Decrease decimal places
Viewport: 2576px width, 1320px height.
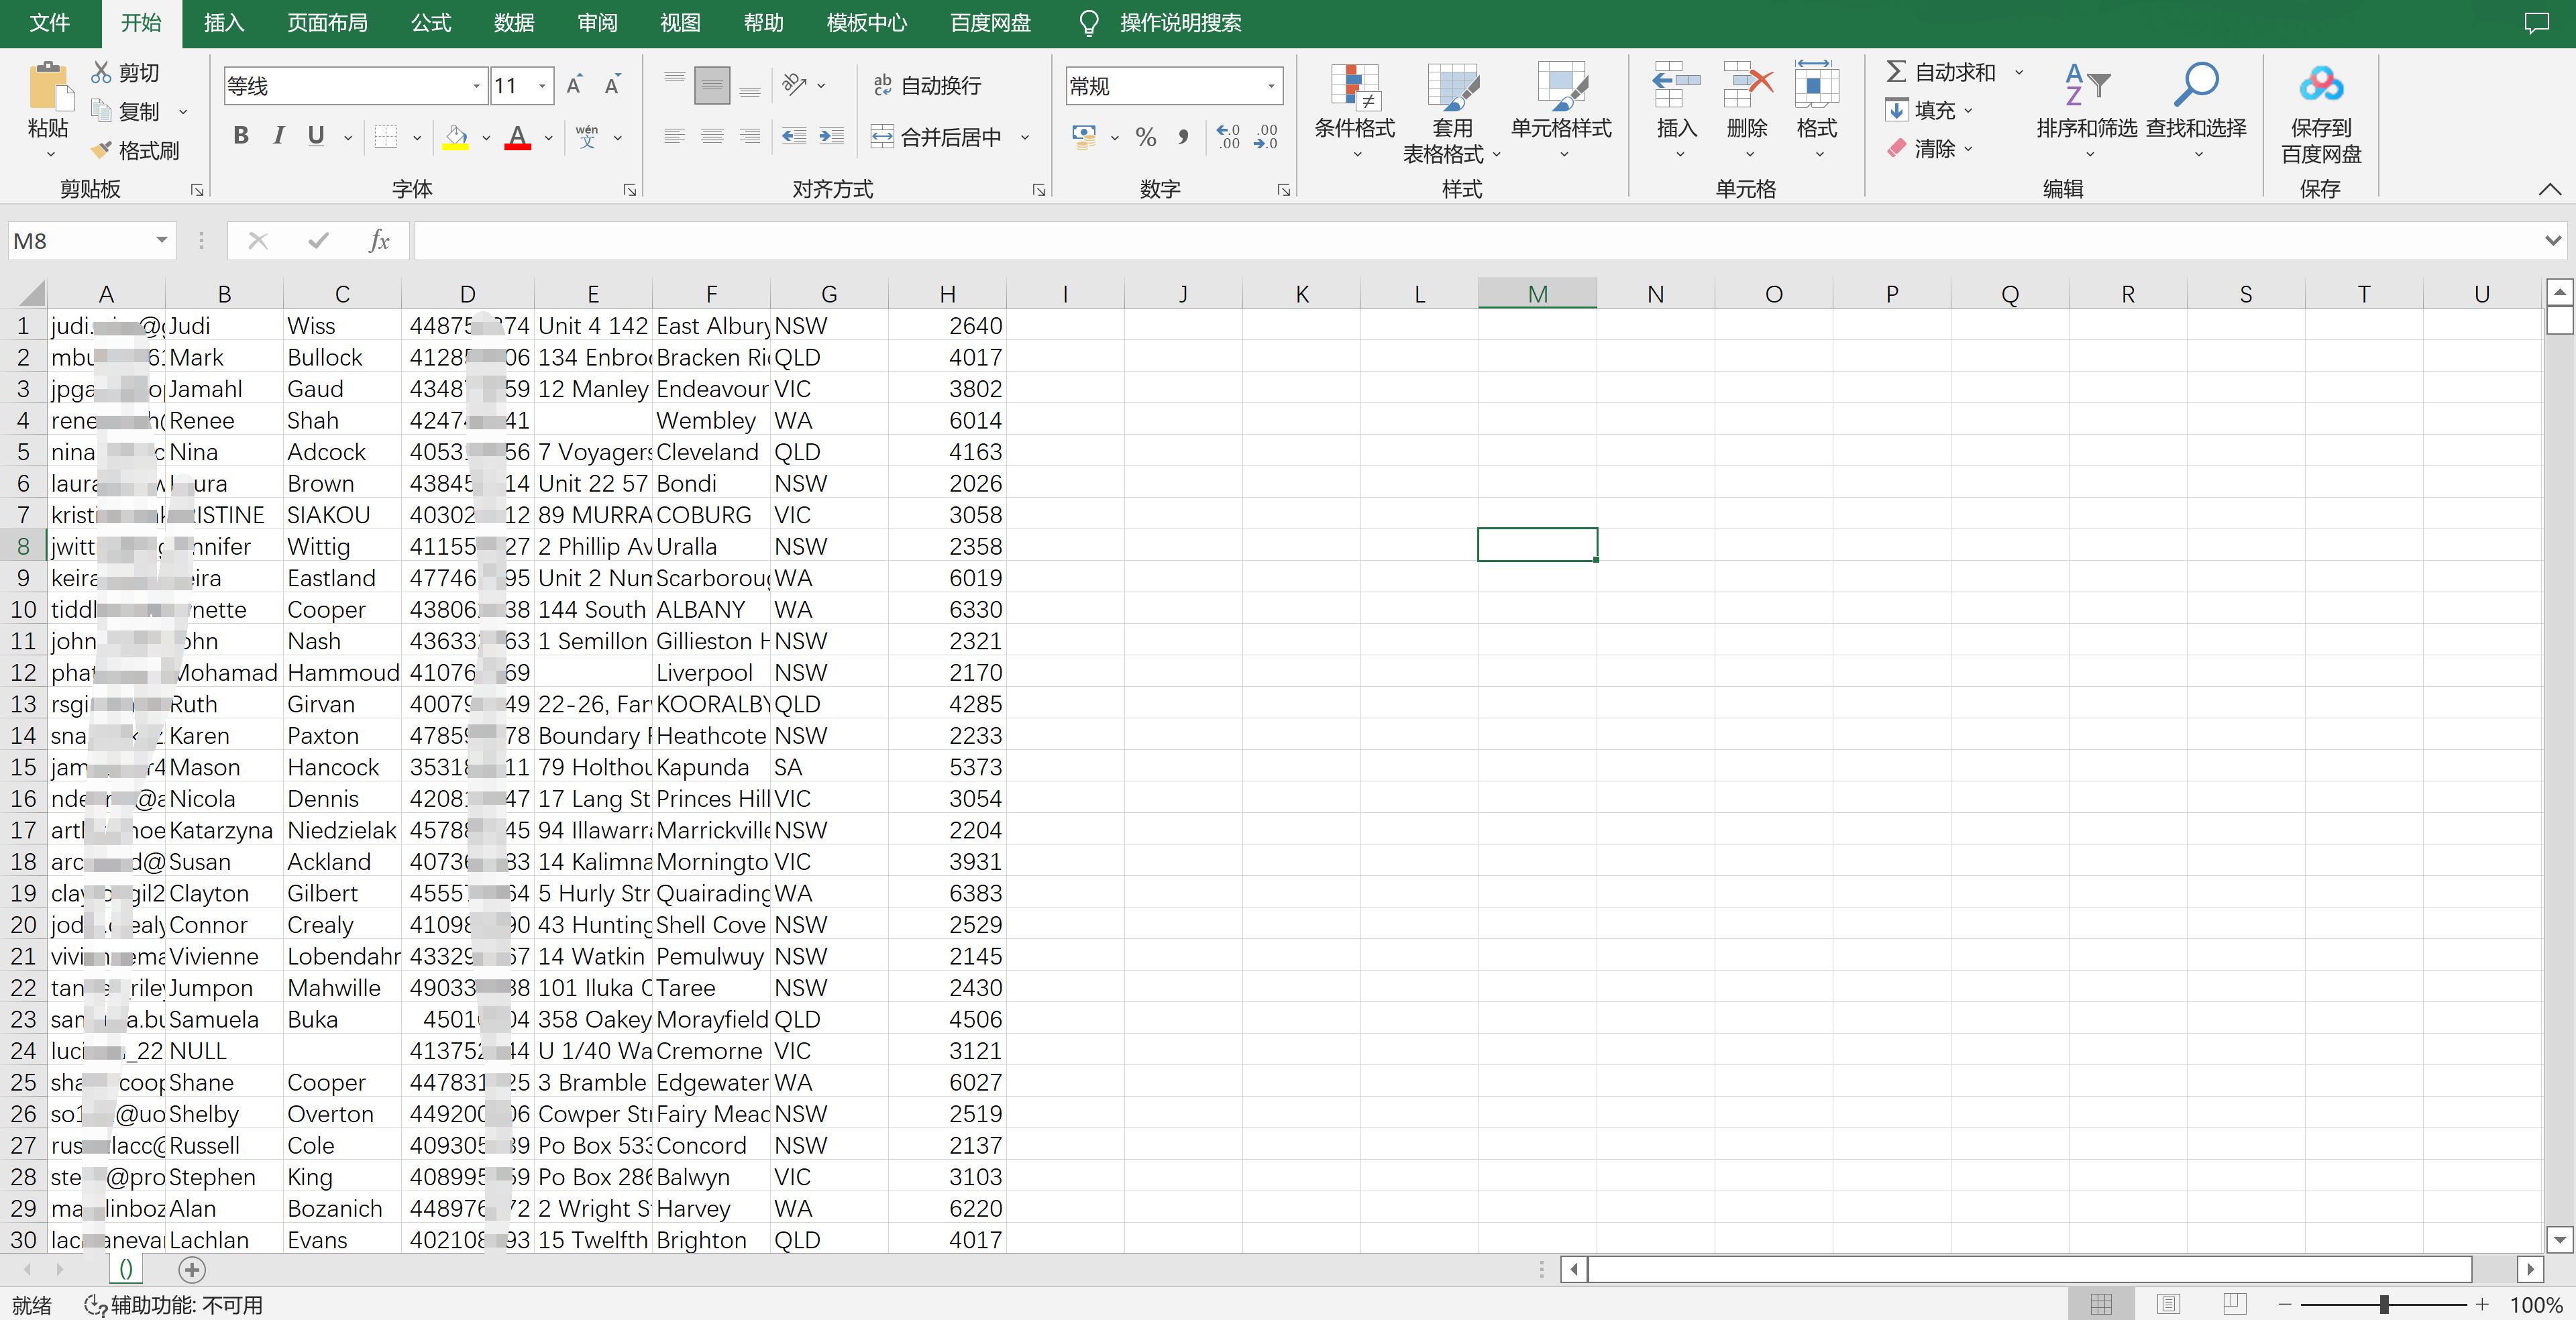tap(1266, 136)
